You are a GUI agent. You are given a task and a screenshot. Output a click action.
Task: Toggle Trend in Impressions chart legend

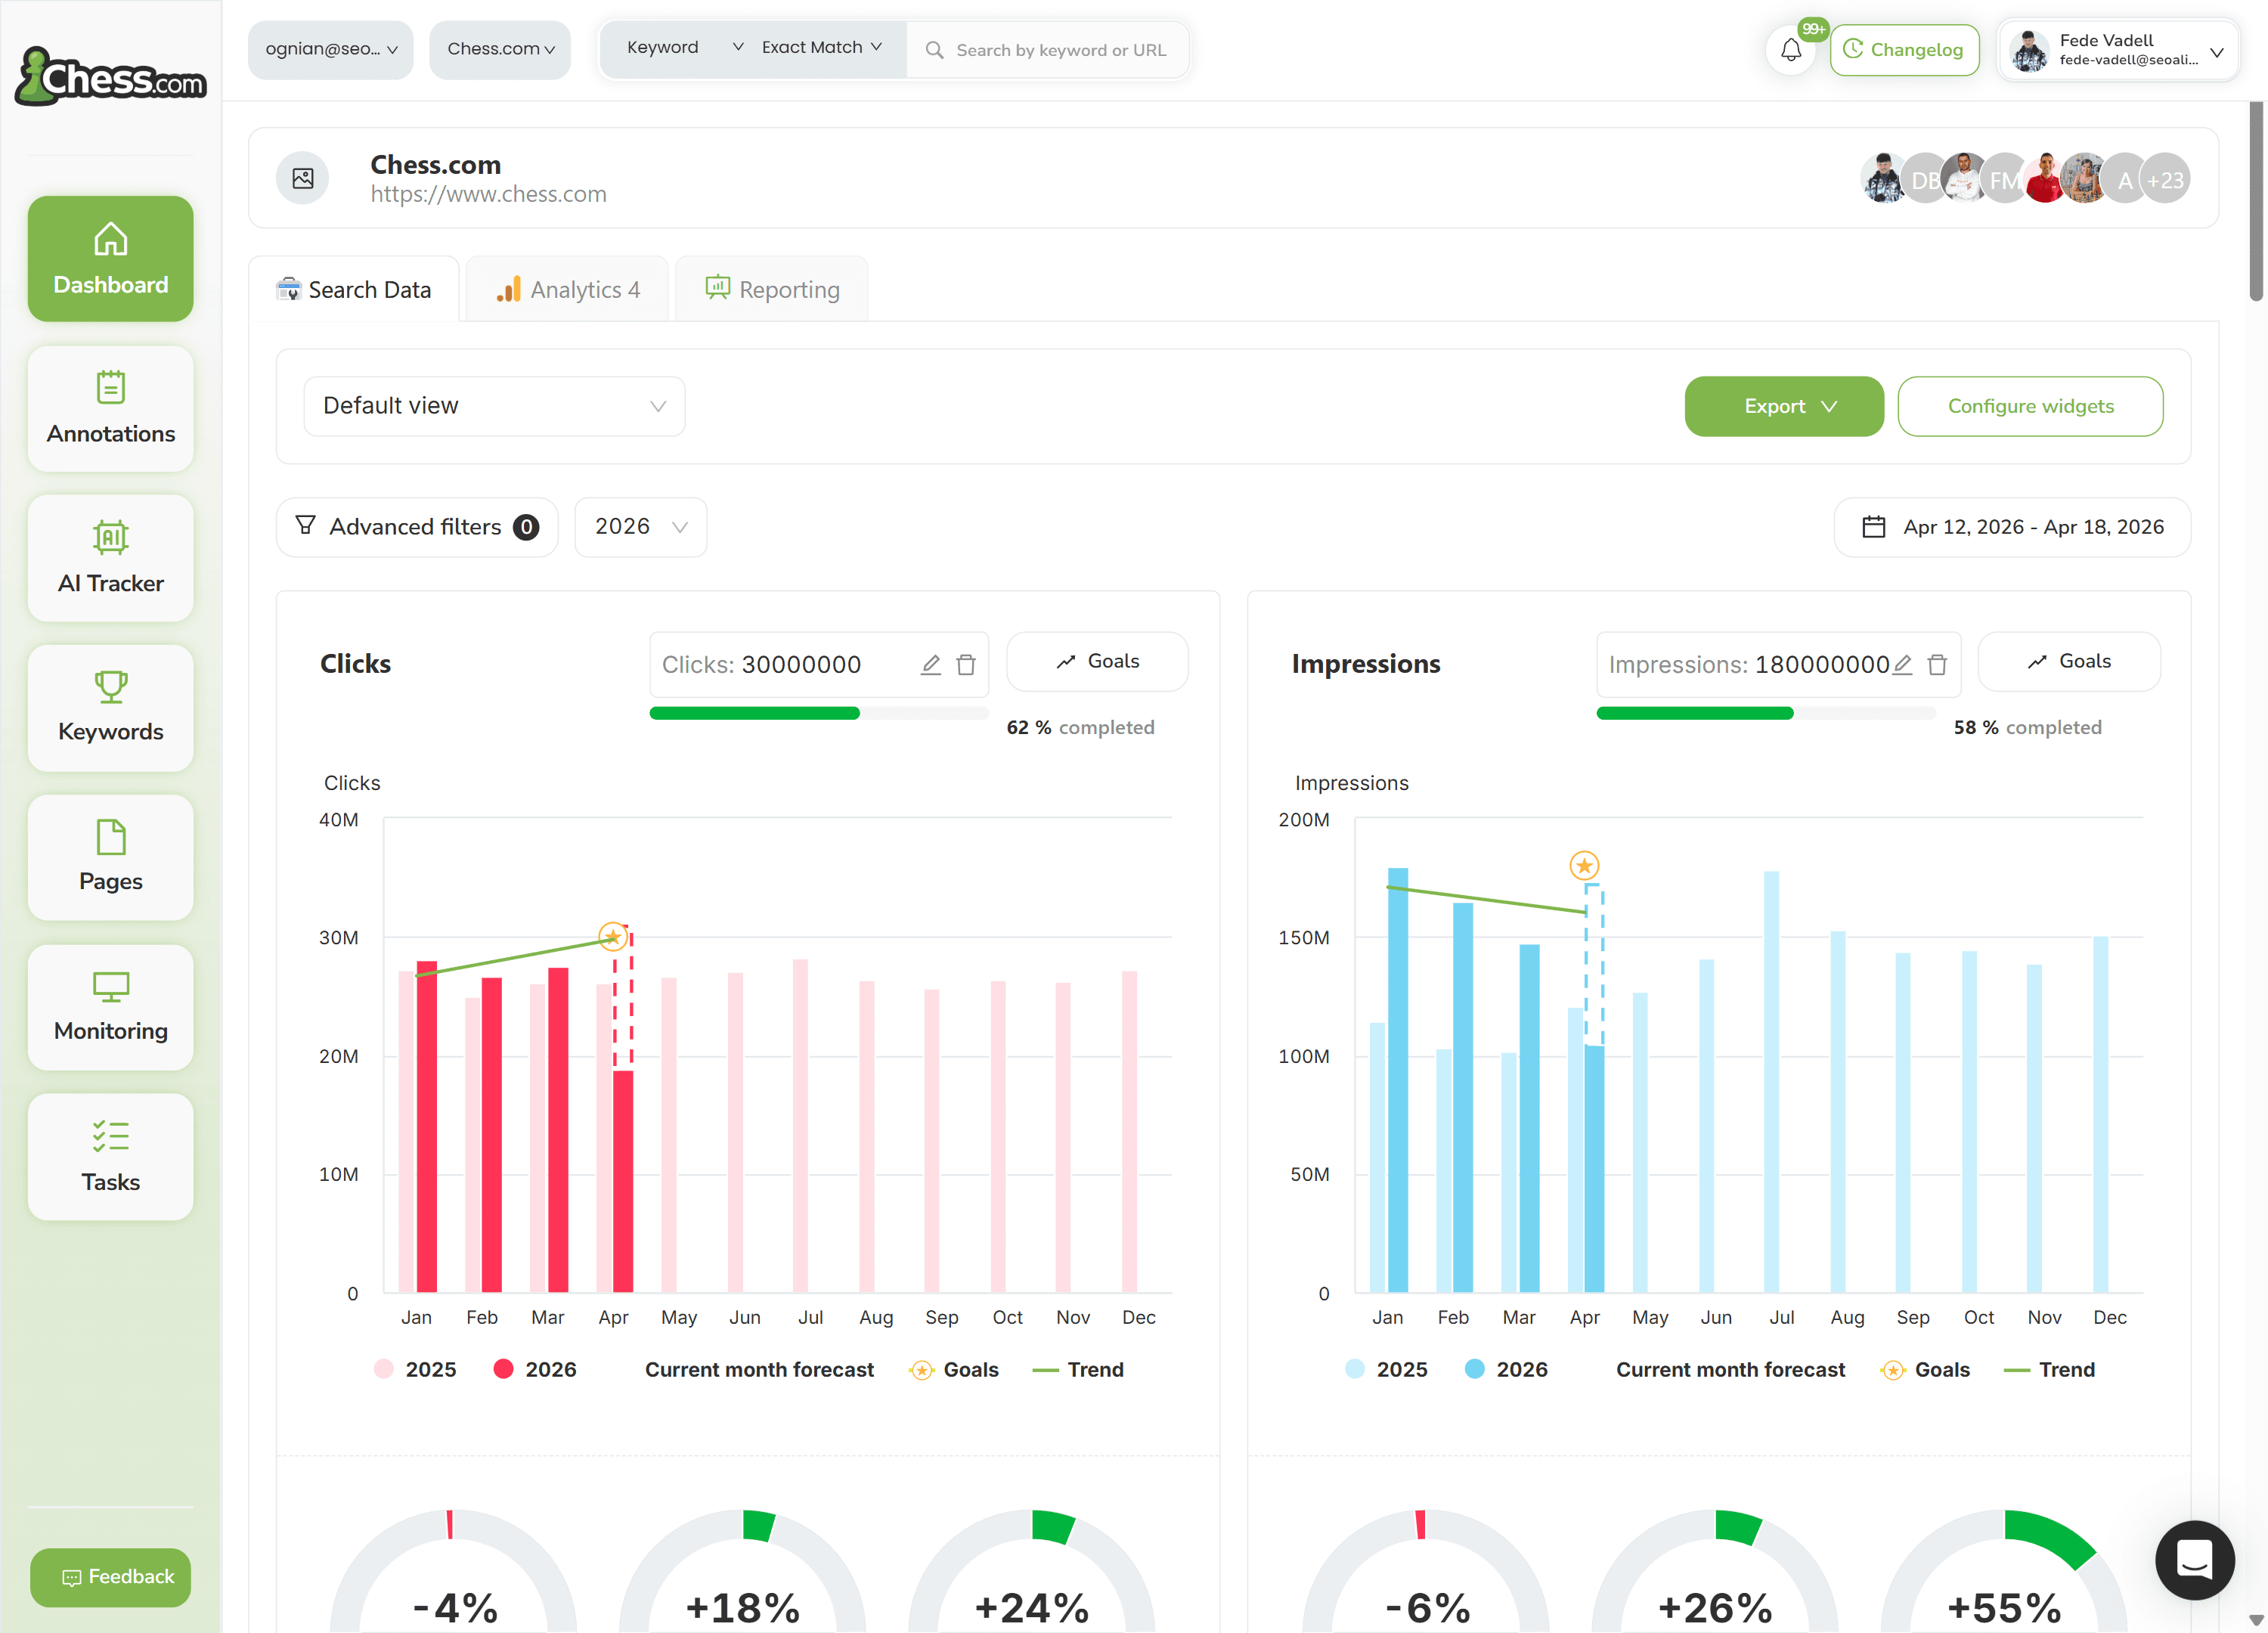(2050, 1369)
